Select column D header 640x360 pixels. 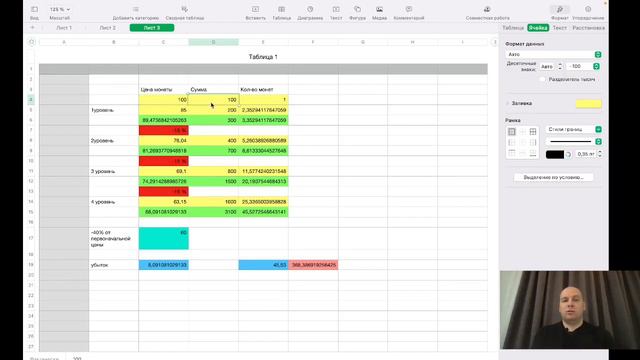click(x=213, y=42)
